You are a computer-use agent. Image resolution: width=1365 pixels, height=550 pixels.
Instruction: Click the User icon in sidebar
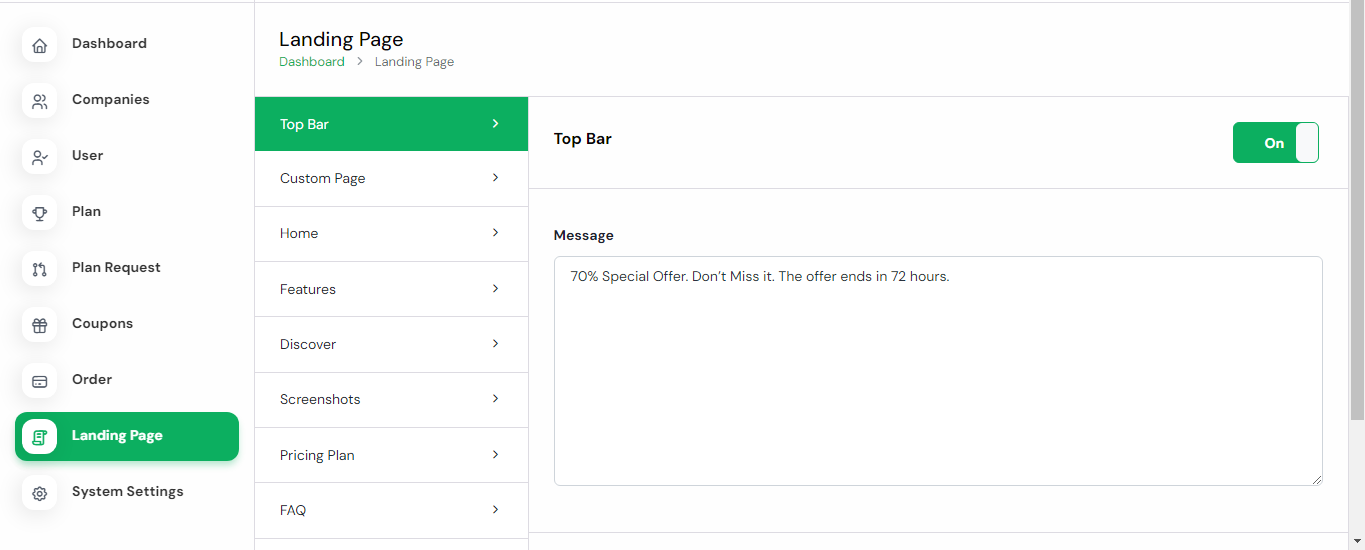pyautogui.click(x=40, y=157)
